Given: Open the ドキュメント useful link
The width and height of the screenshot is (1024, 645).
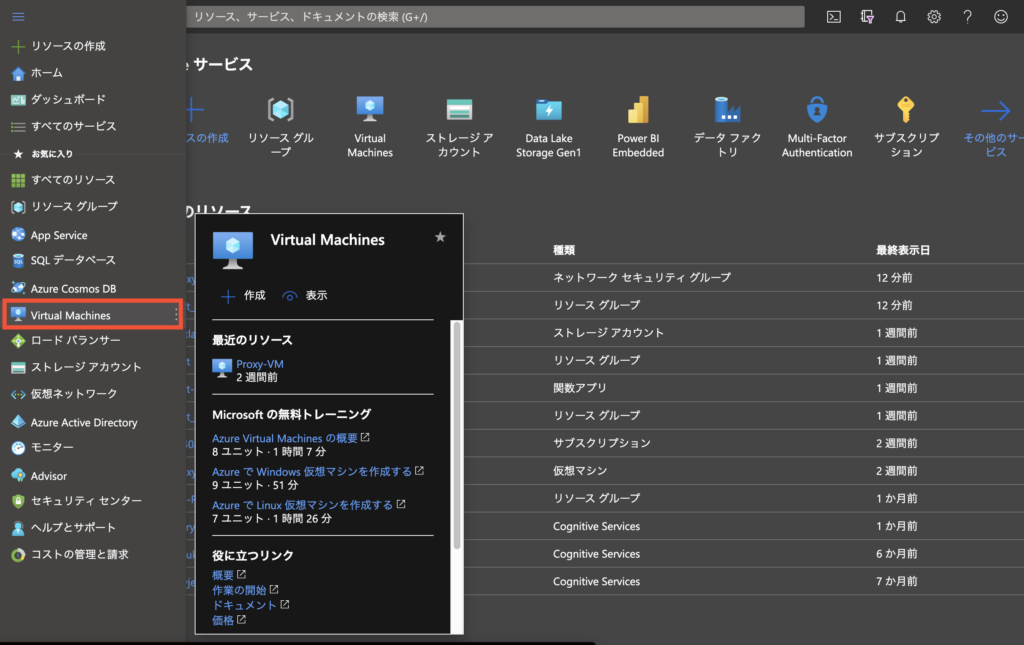Looking at the screenshot, I should (244, 605).
